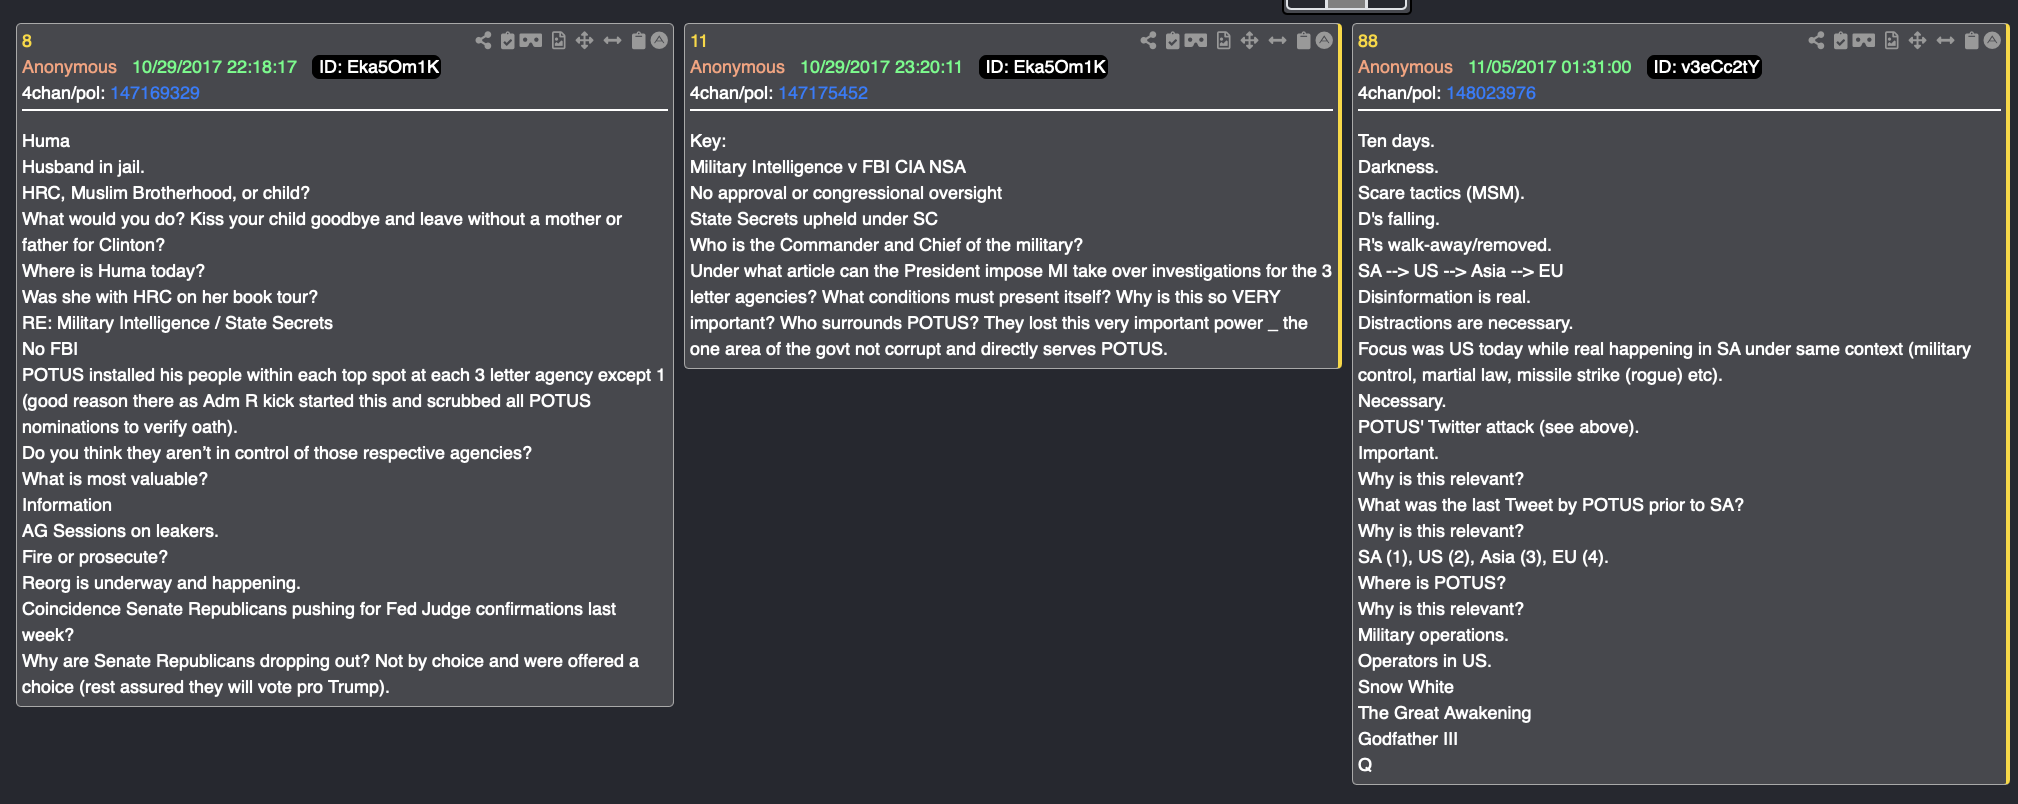
Task: Click the line "Where is POTUS?"
Action: (1432, 583)
